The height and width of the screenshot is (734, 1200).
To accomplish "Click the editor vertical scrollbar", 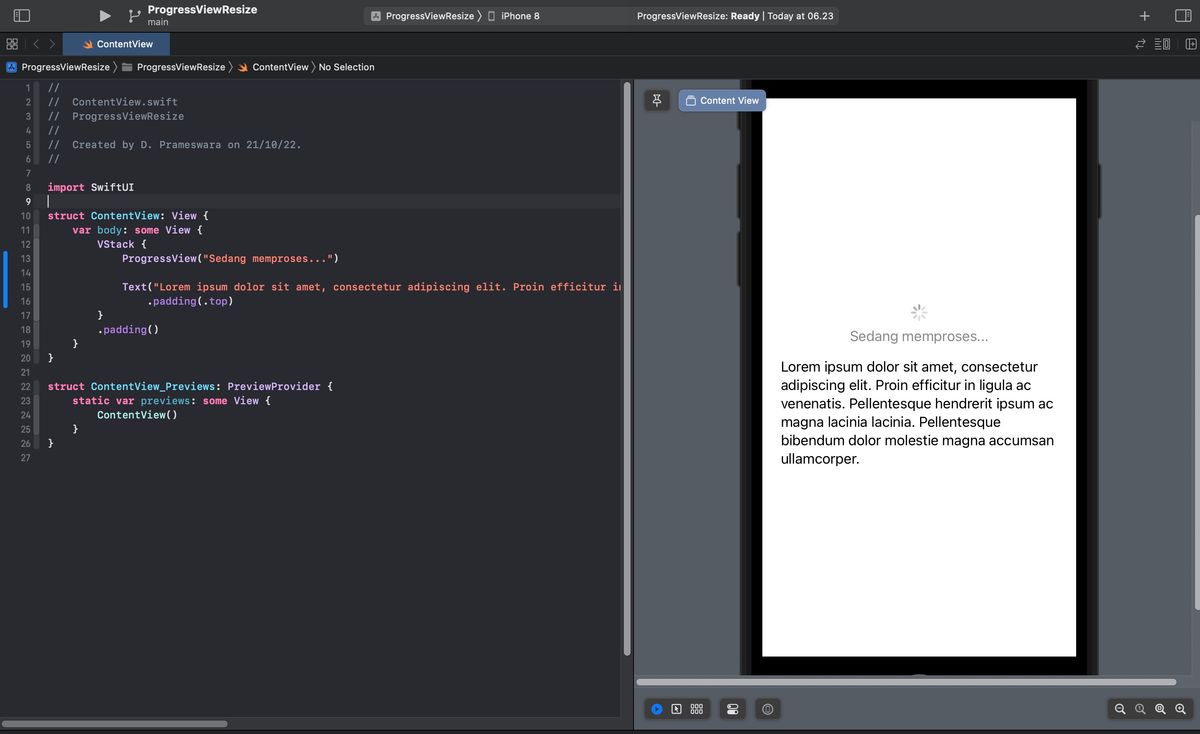I will coord(627,367).
